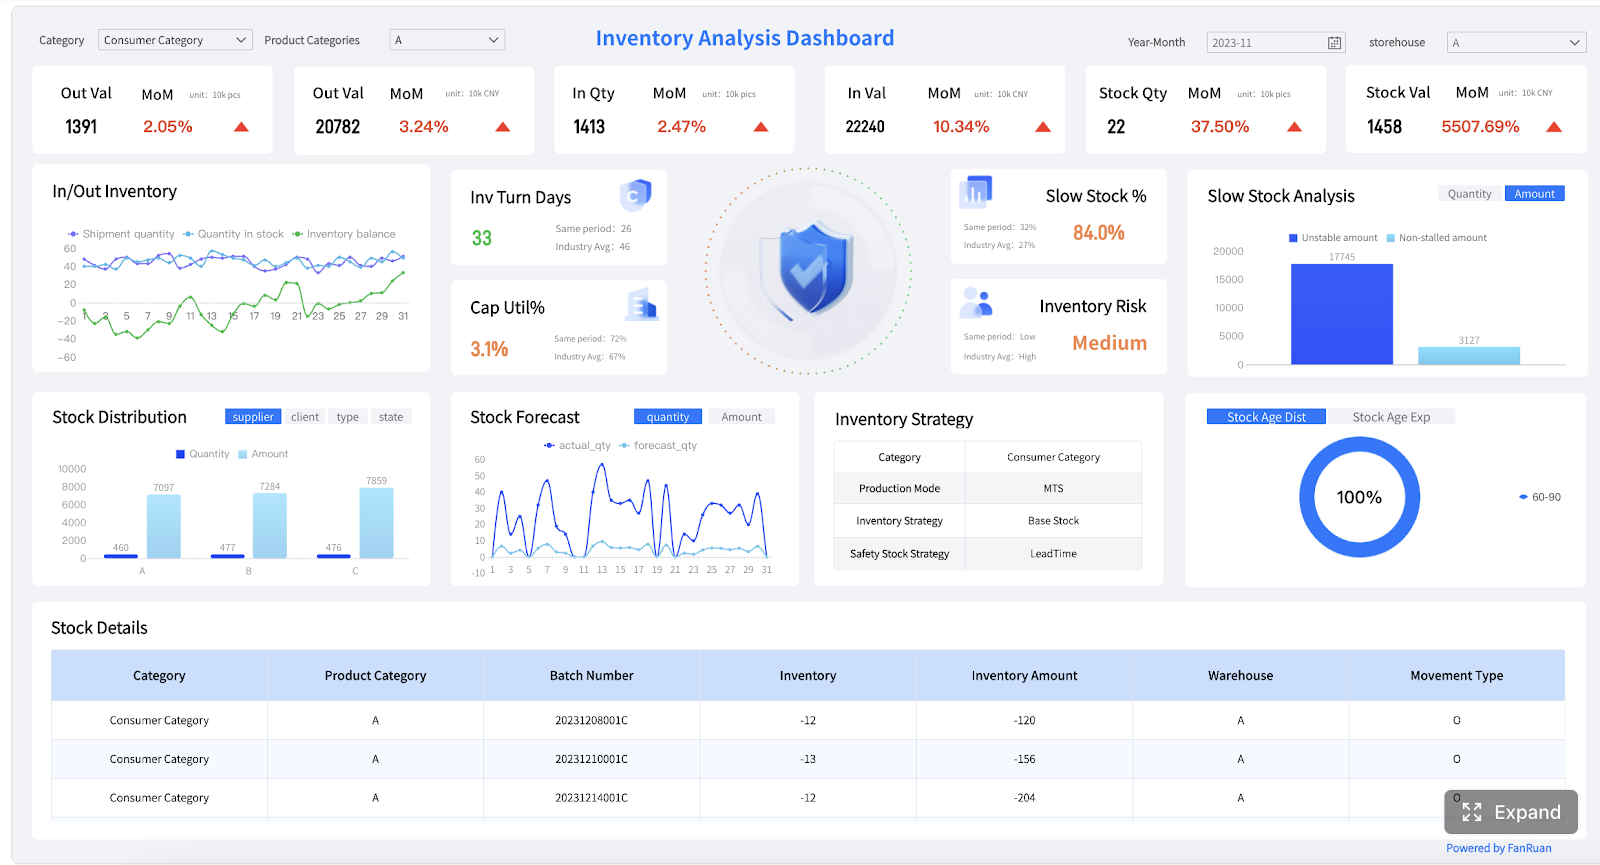1600x865 pixels.
Task: Click In Val MoM up arrow
Action: click(x=1043, y=127)
